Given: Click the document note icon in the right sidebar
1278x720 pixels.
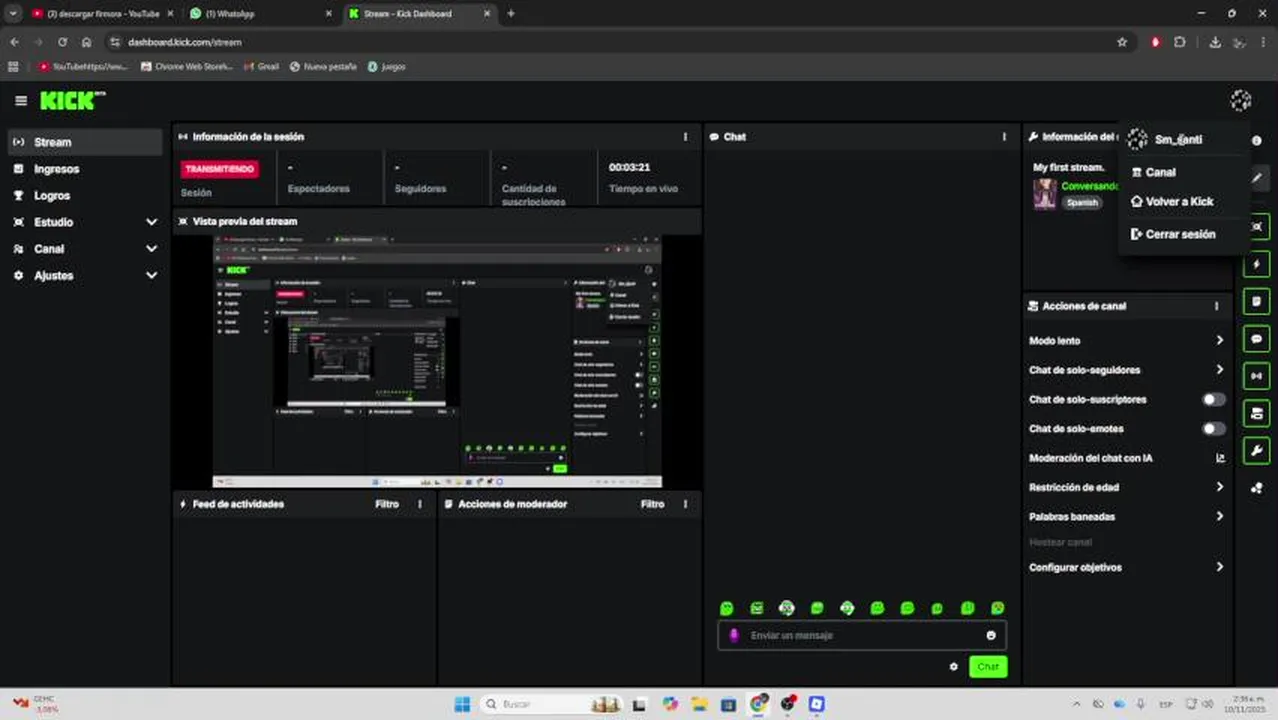Looking at the screenshot, I should tap(1257, 302).
